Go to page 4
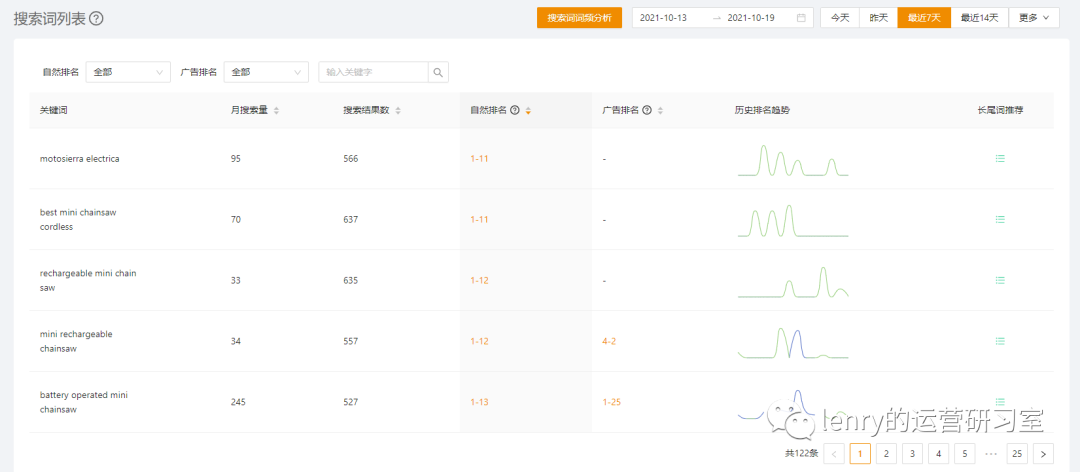1080x472 pixels. pos(939,453)
